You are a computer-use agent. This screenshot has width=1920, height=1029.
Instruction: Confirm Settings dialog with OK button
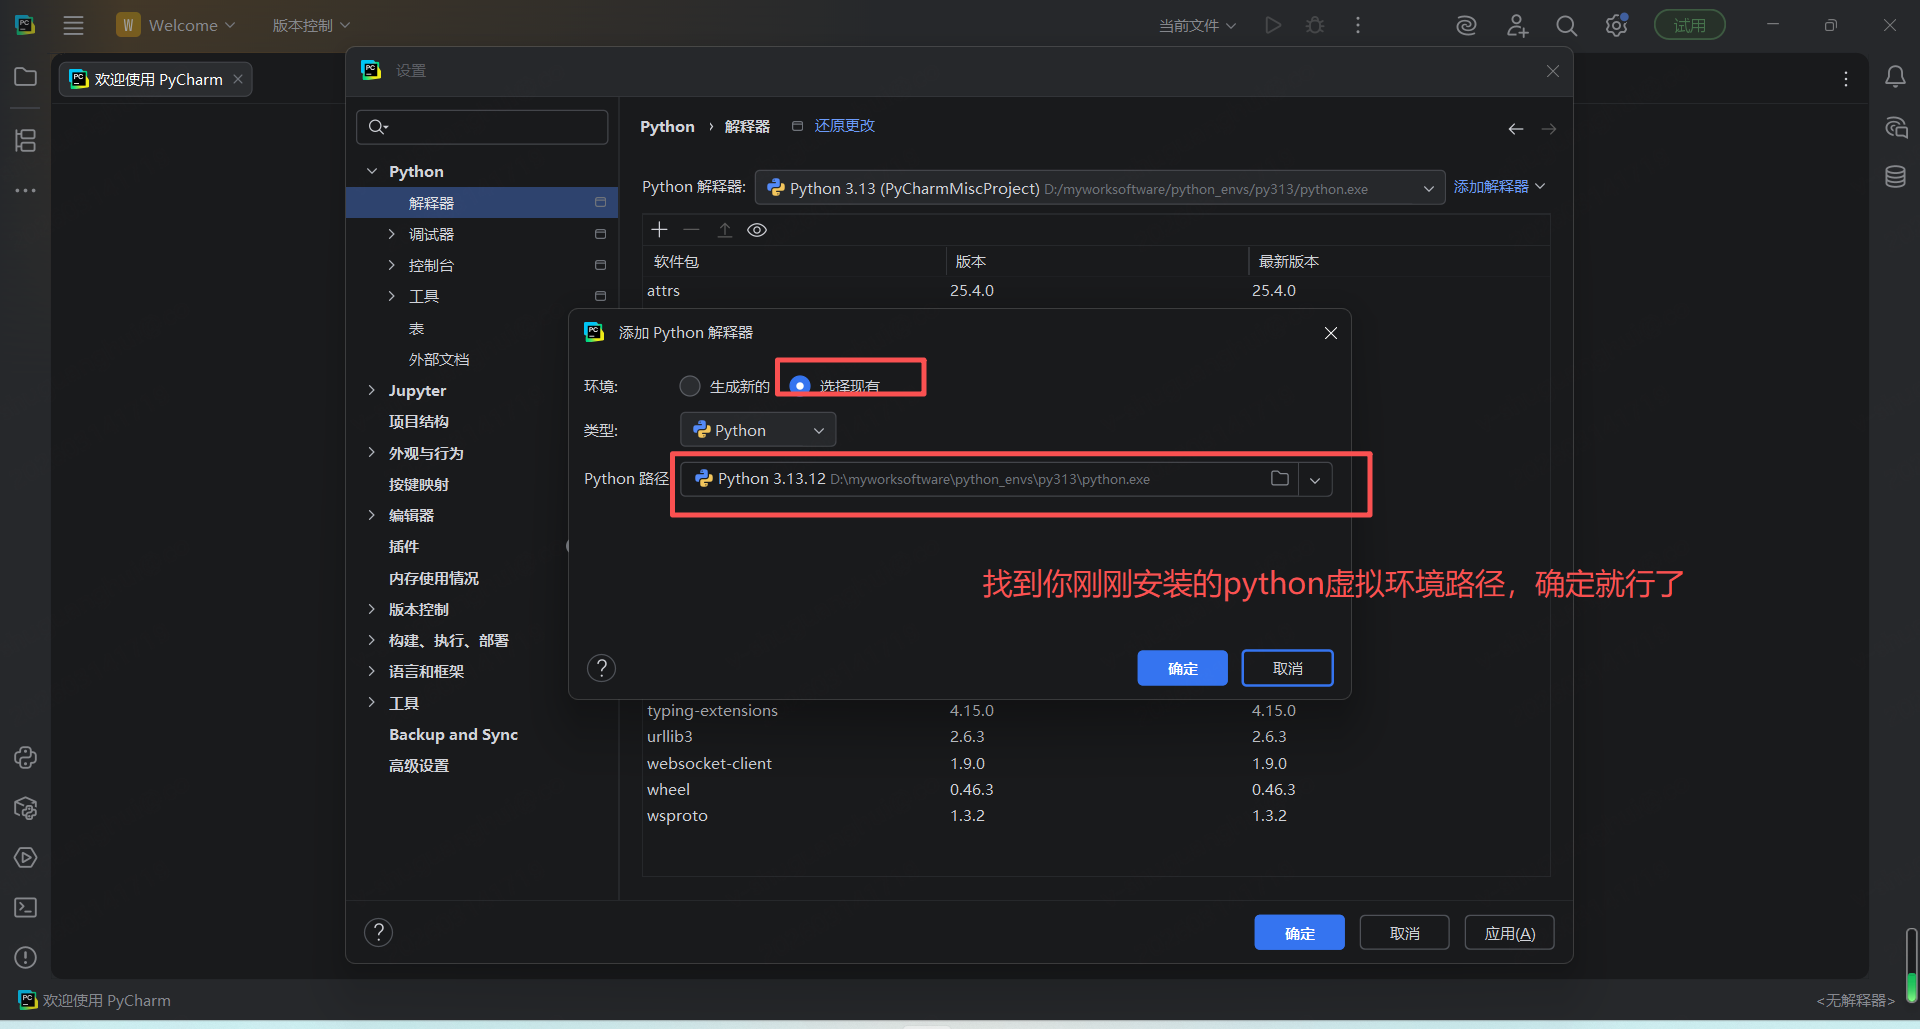pos(1299,933)
